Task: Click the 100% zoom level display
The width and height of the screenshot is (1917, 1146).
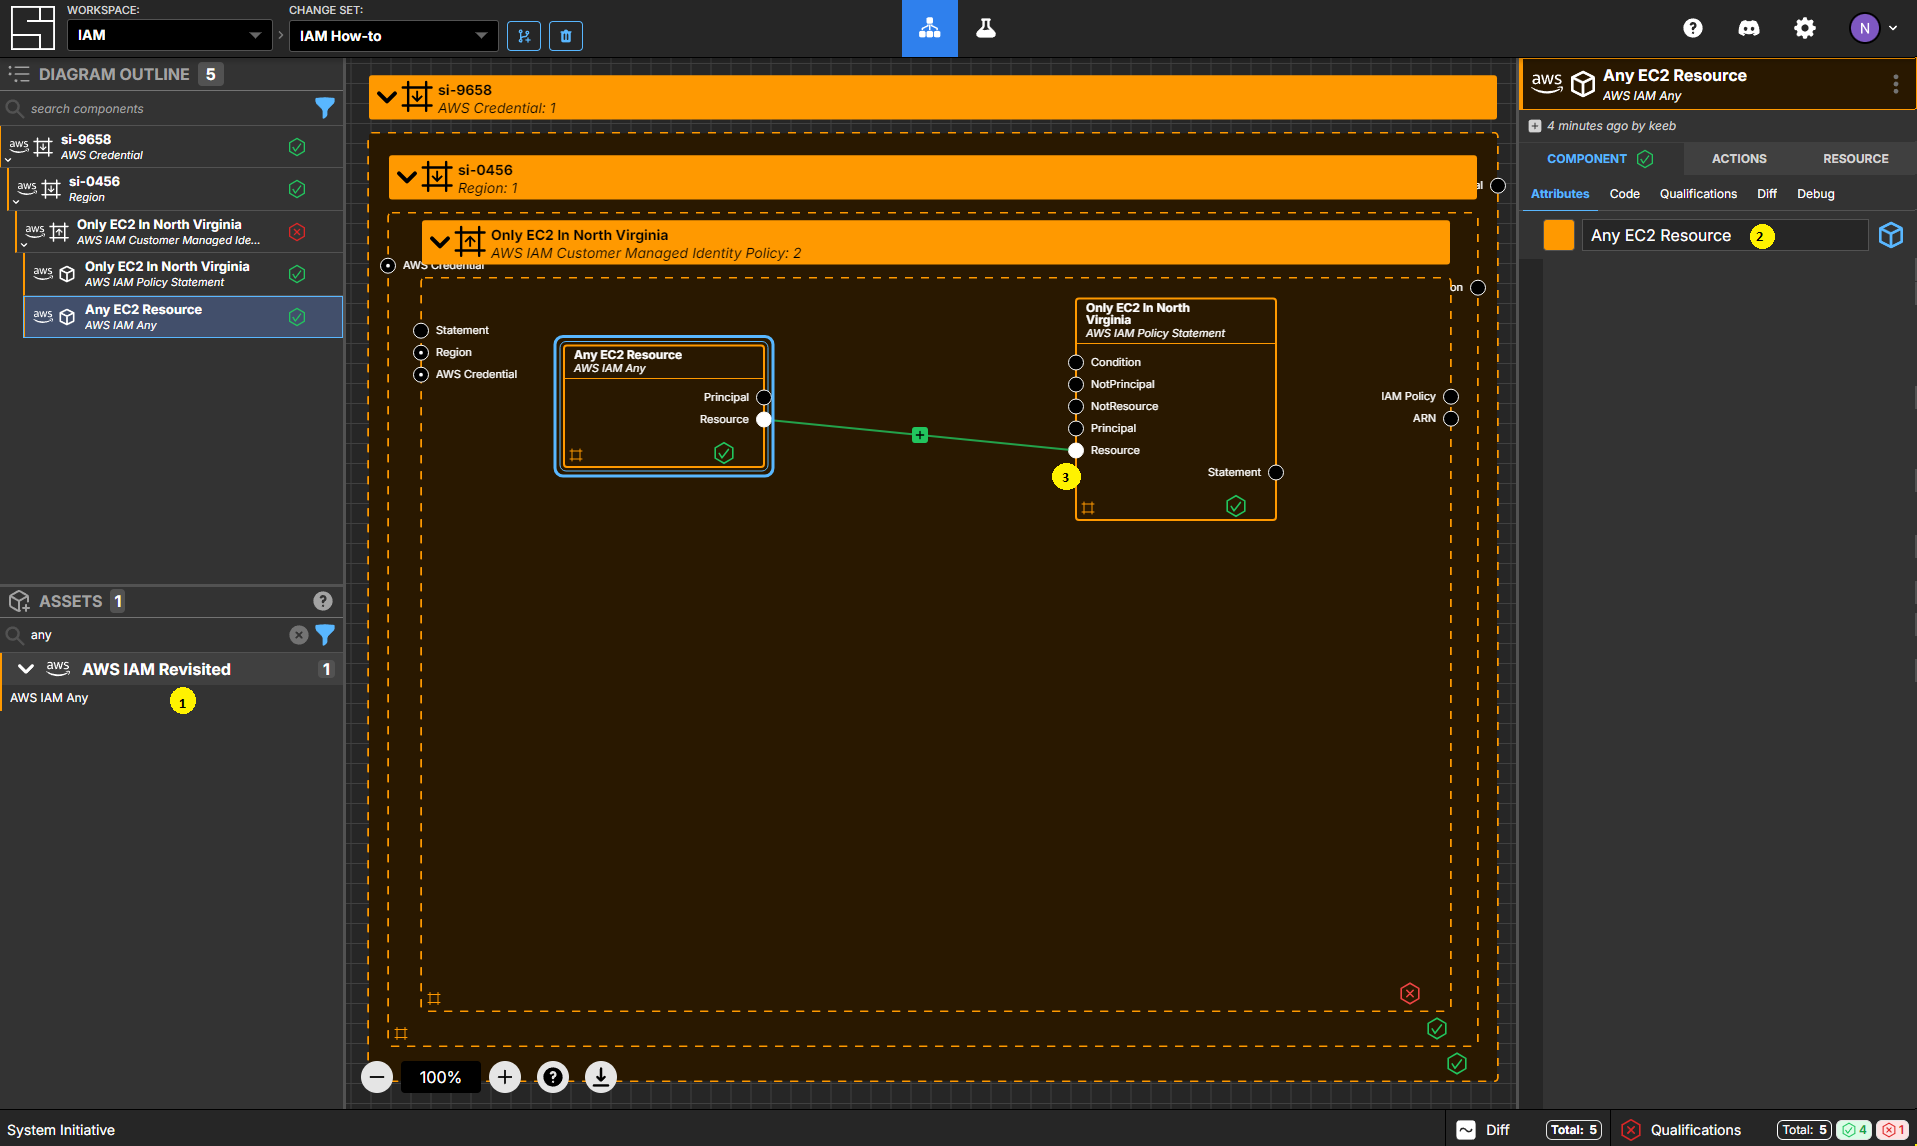Action: [x=441, y=1077]
